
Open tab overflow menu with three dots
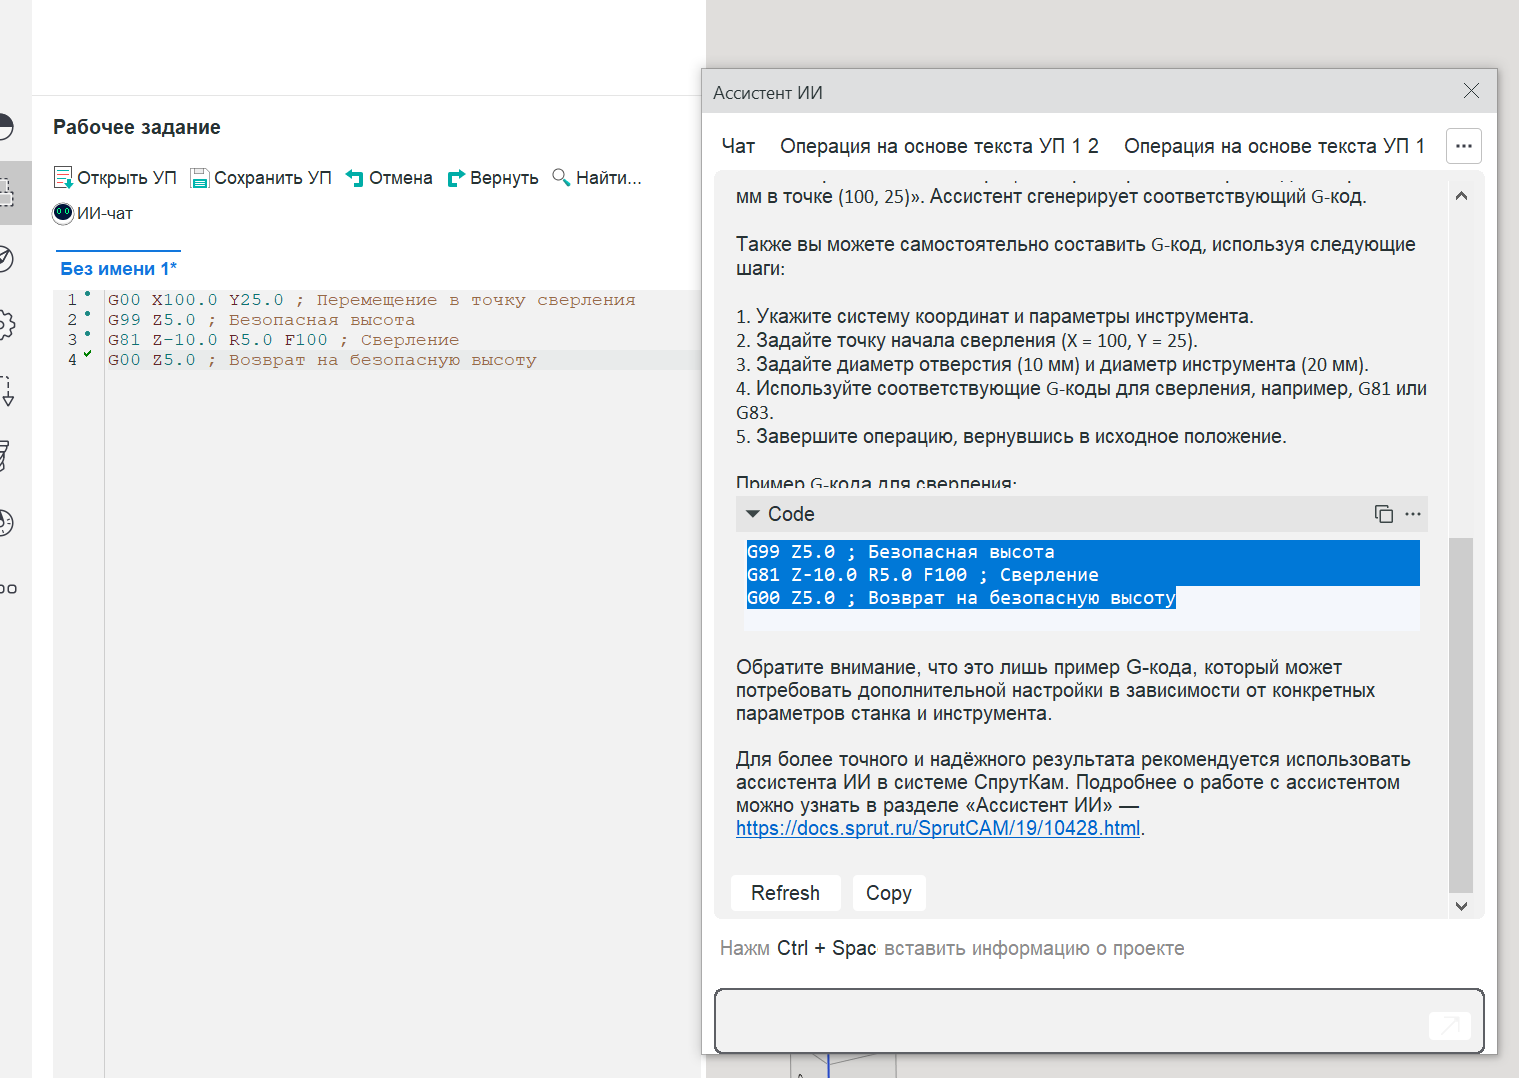coord(1463,146)
